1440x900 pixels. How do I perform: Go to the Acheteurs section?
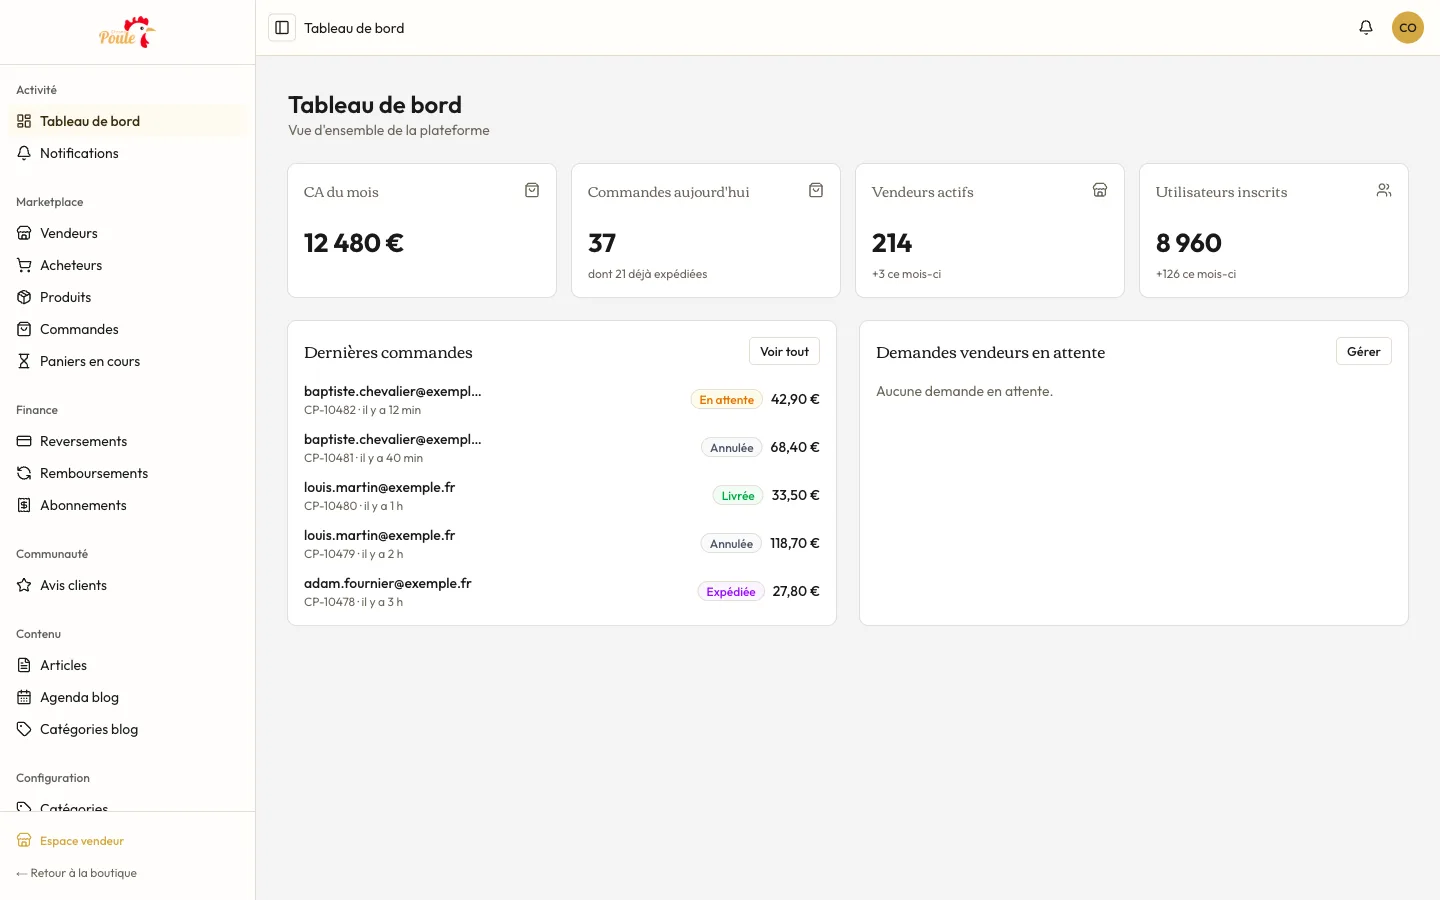[126, 265]
